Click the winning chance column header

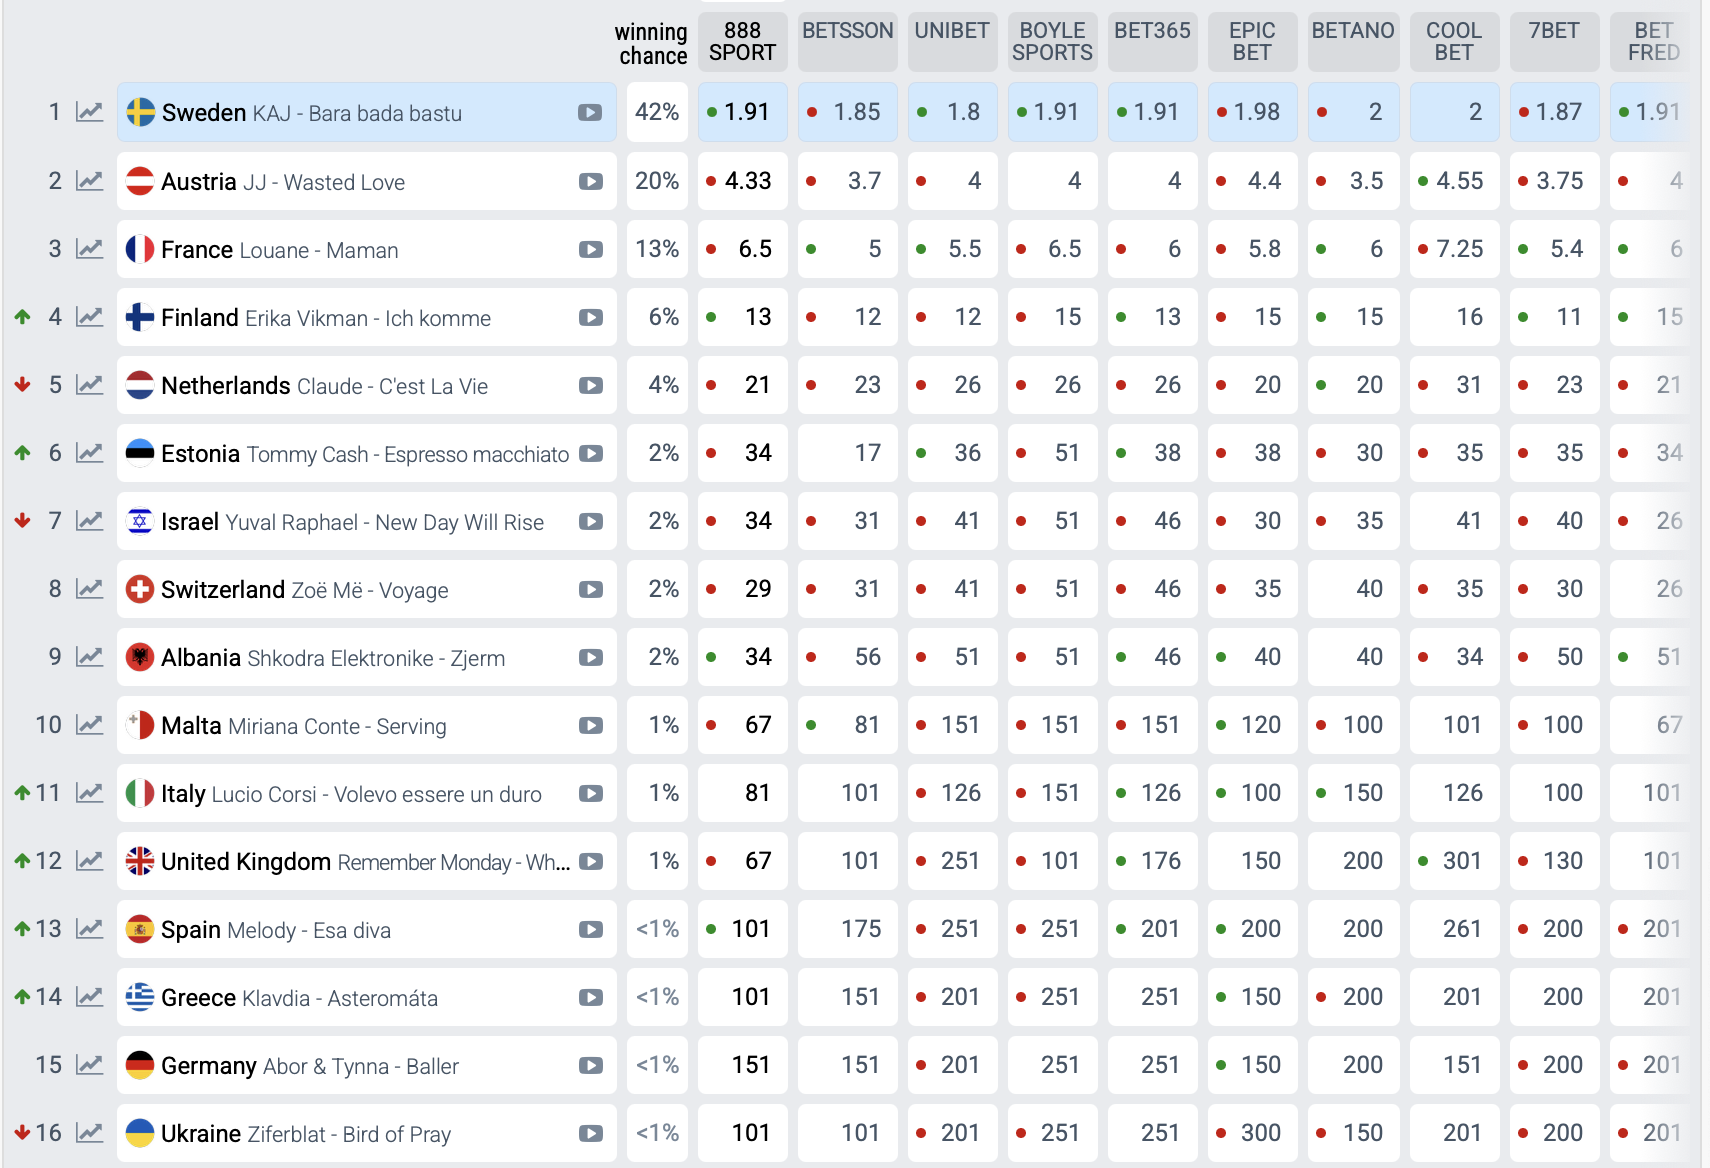tap(652, 44)
